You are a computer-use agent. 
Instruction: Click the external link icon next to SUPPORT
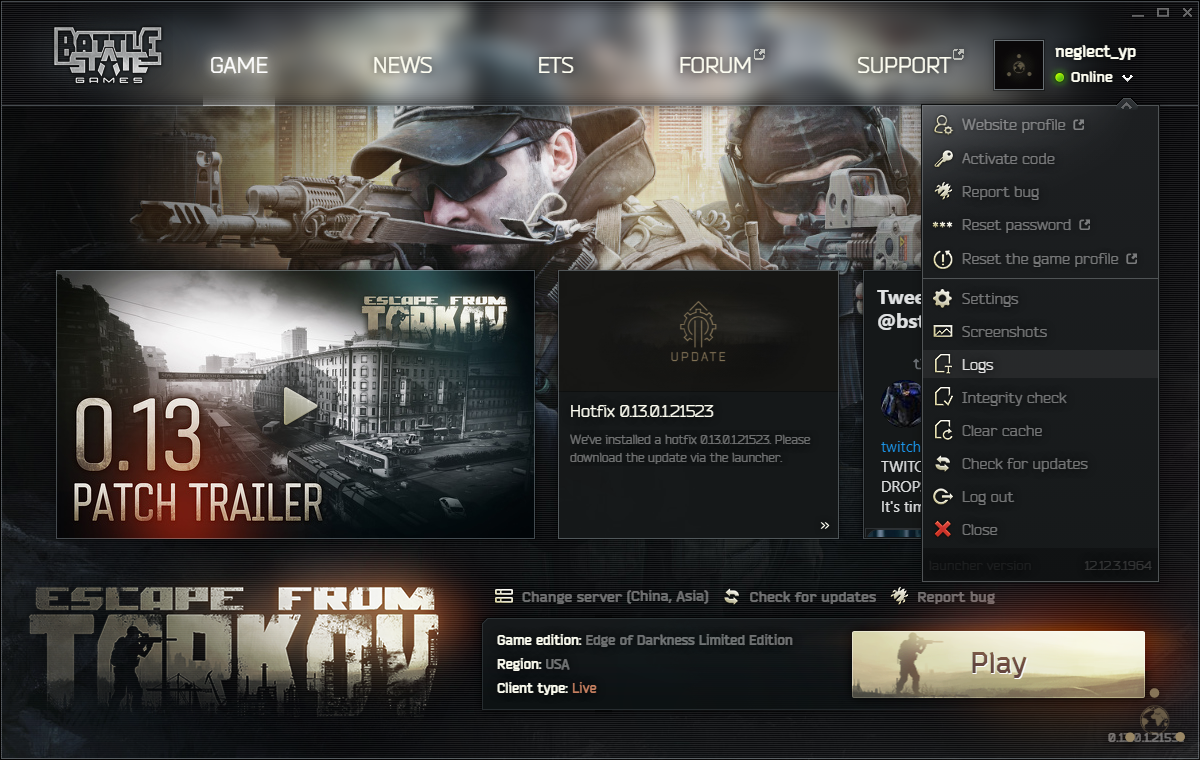coord(959,56)
